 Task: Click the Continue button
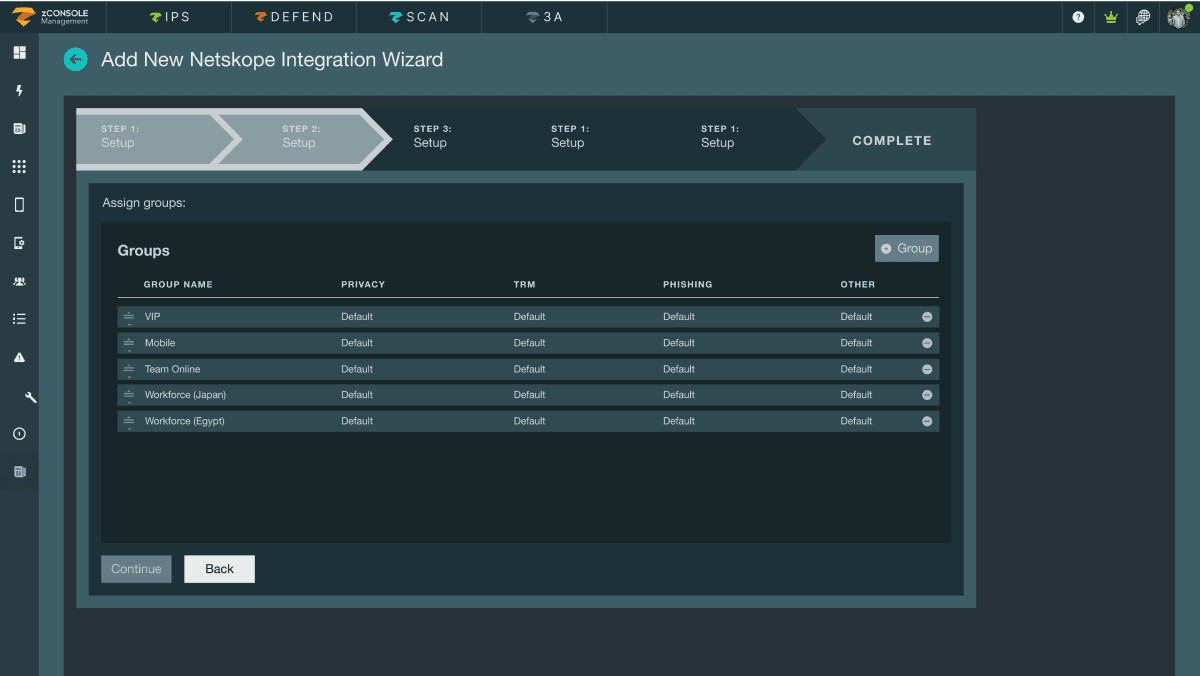point(136,568)
